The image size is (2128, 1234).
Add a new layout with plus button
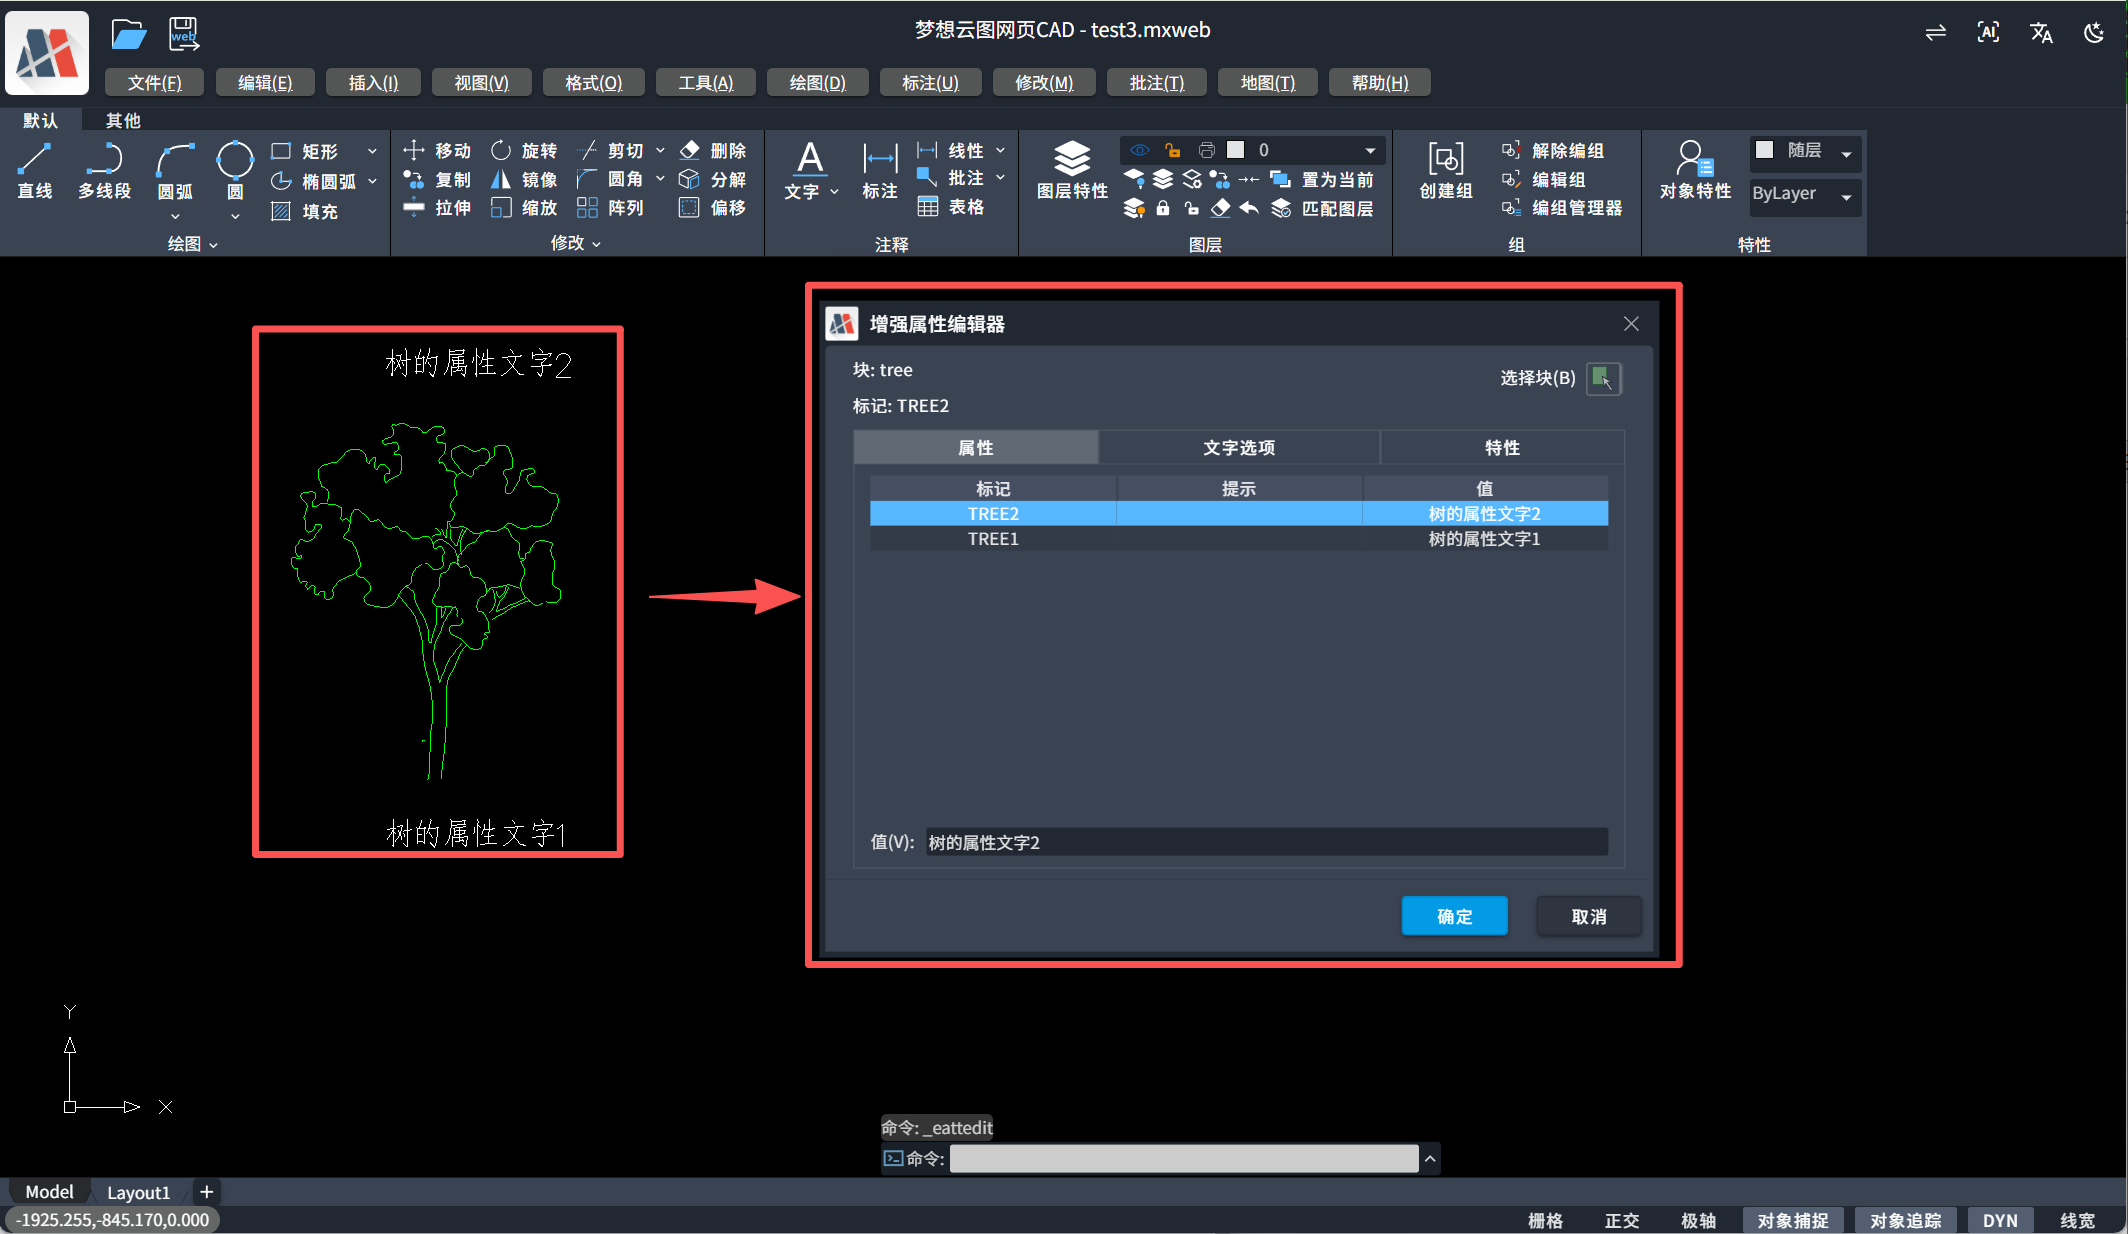206,1192
